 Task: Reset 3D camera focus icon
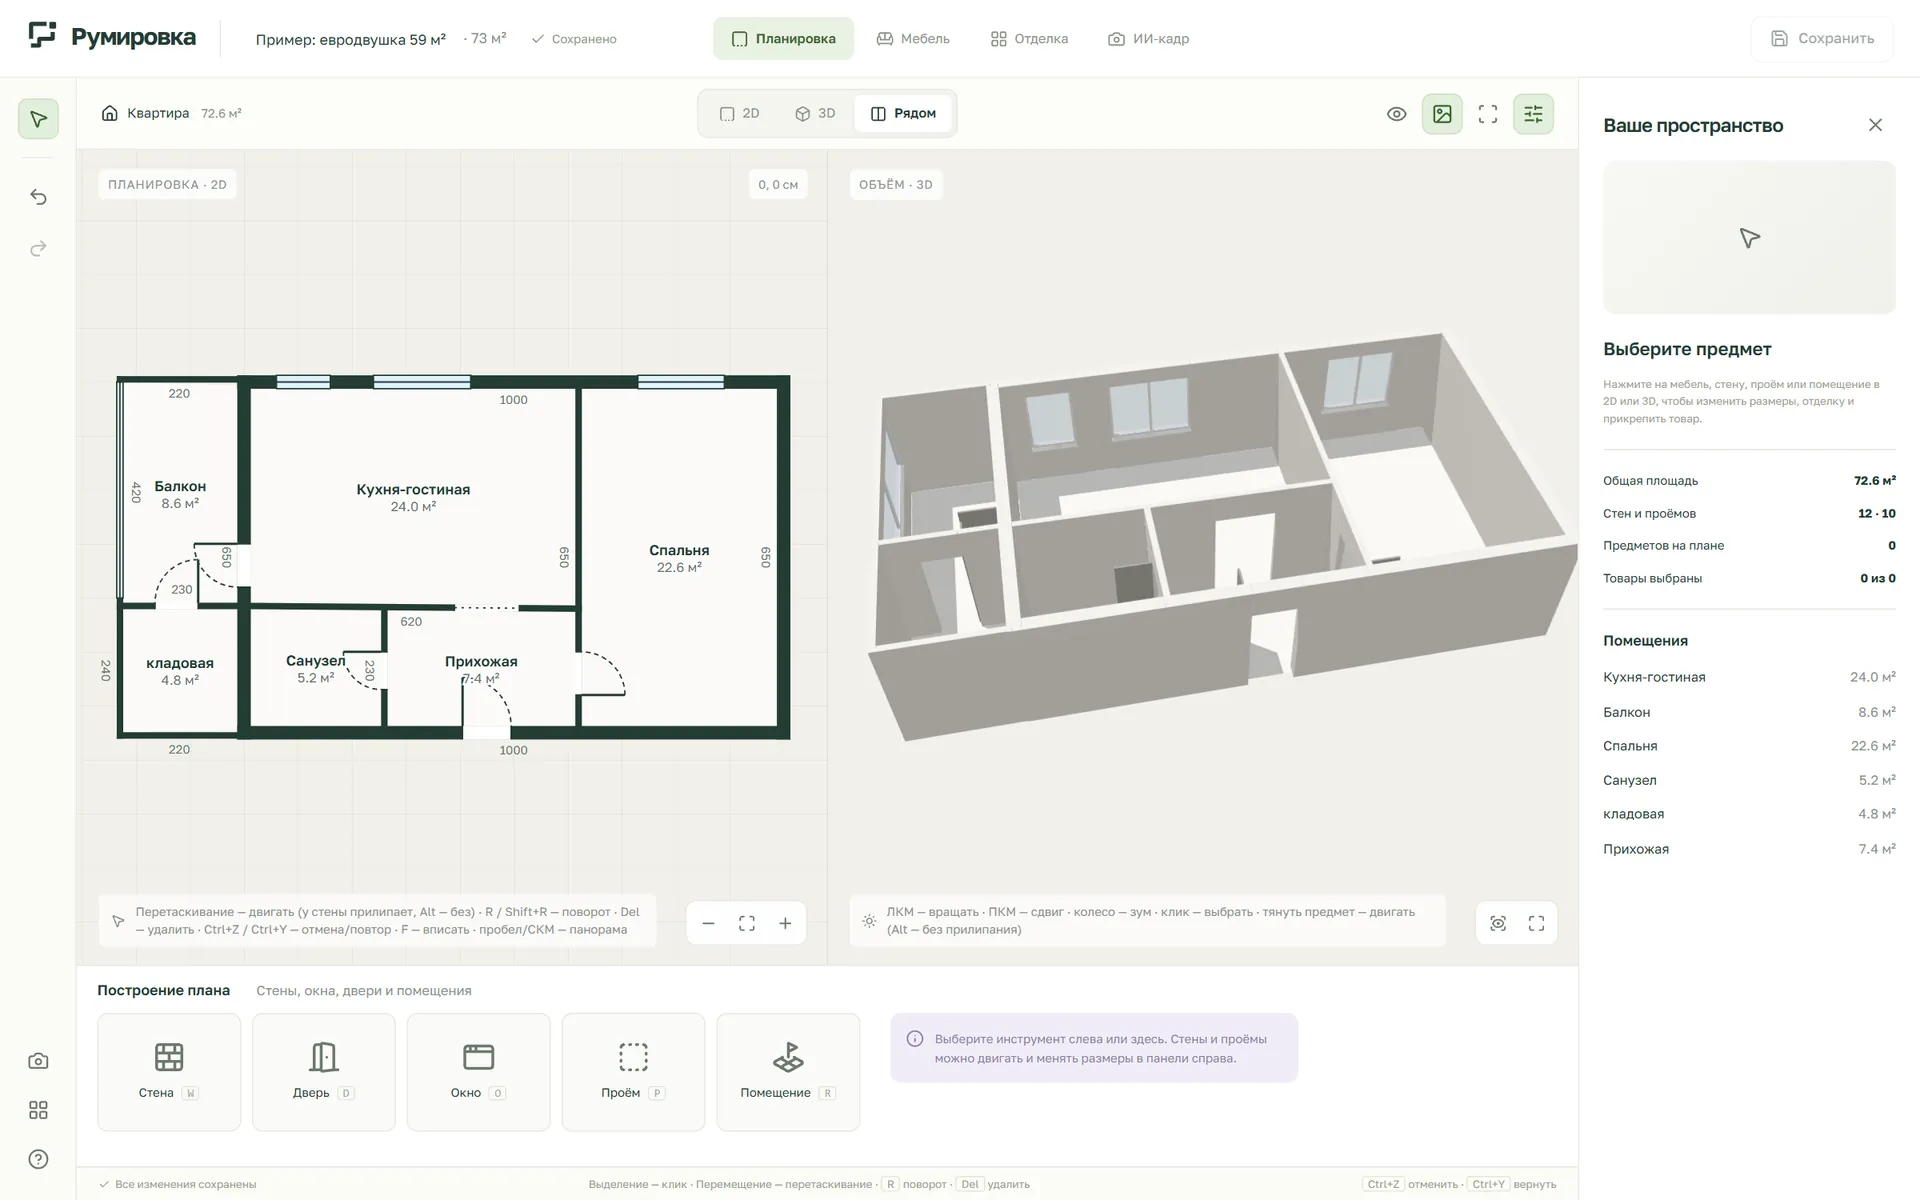tap(1498, 923)
